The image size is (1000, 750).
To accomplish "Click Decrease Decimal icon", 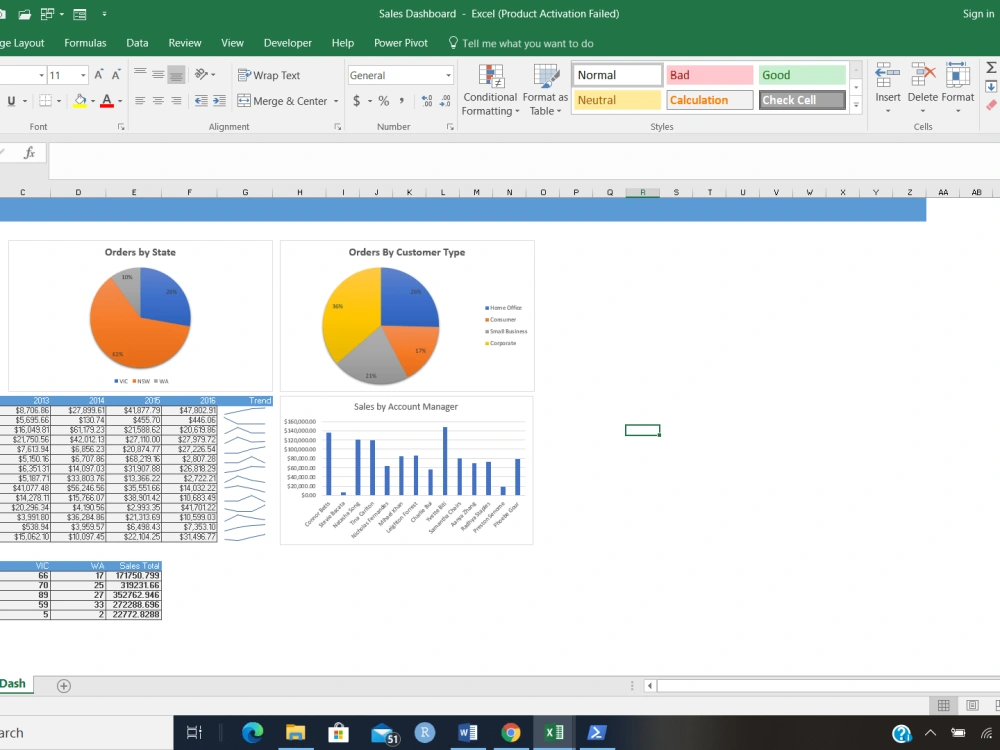I will (445, 101).
